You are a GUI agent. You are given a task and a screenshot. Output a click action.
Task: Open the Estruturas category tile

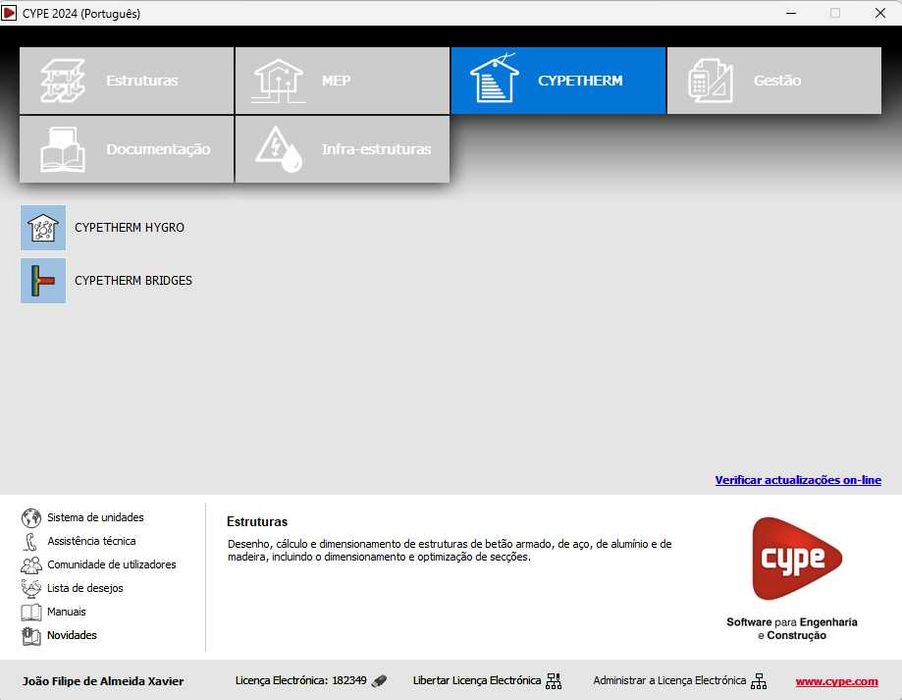pyautogui.click(x=127, y=81)
